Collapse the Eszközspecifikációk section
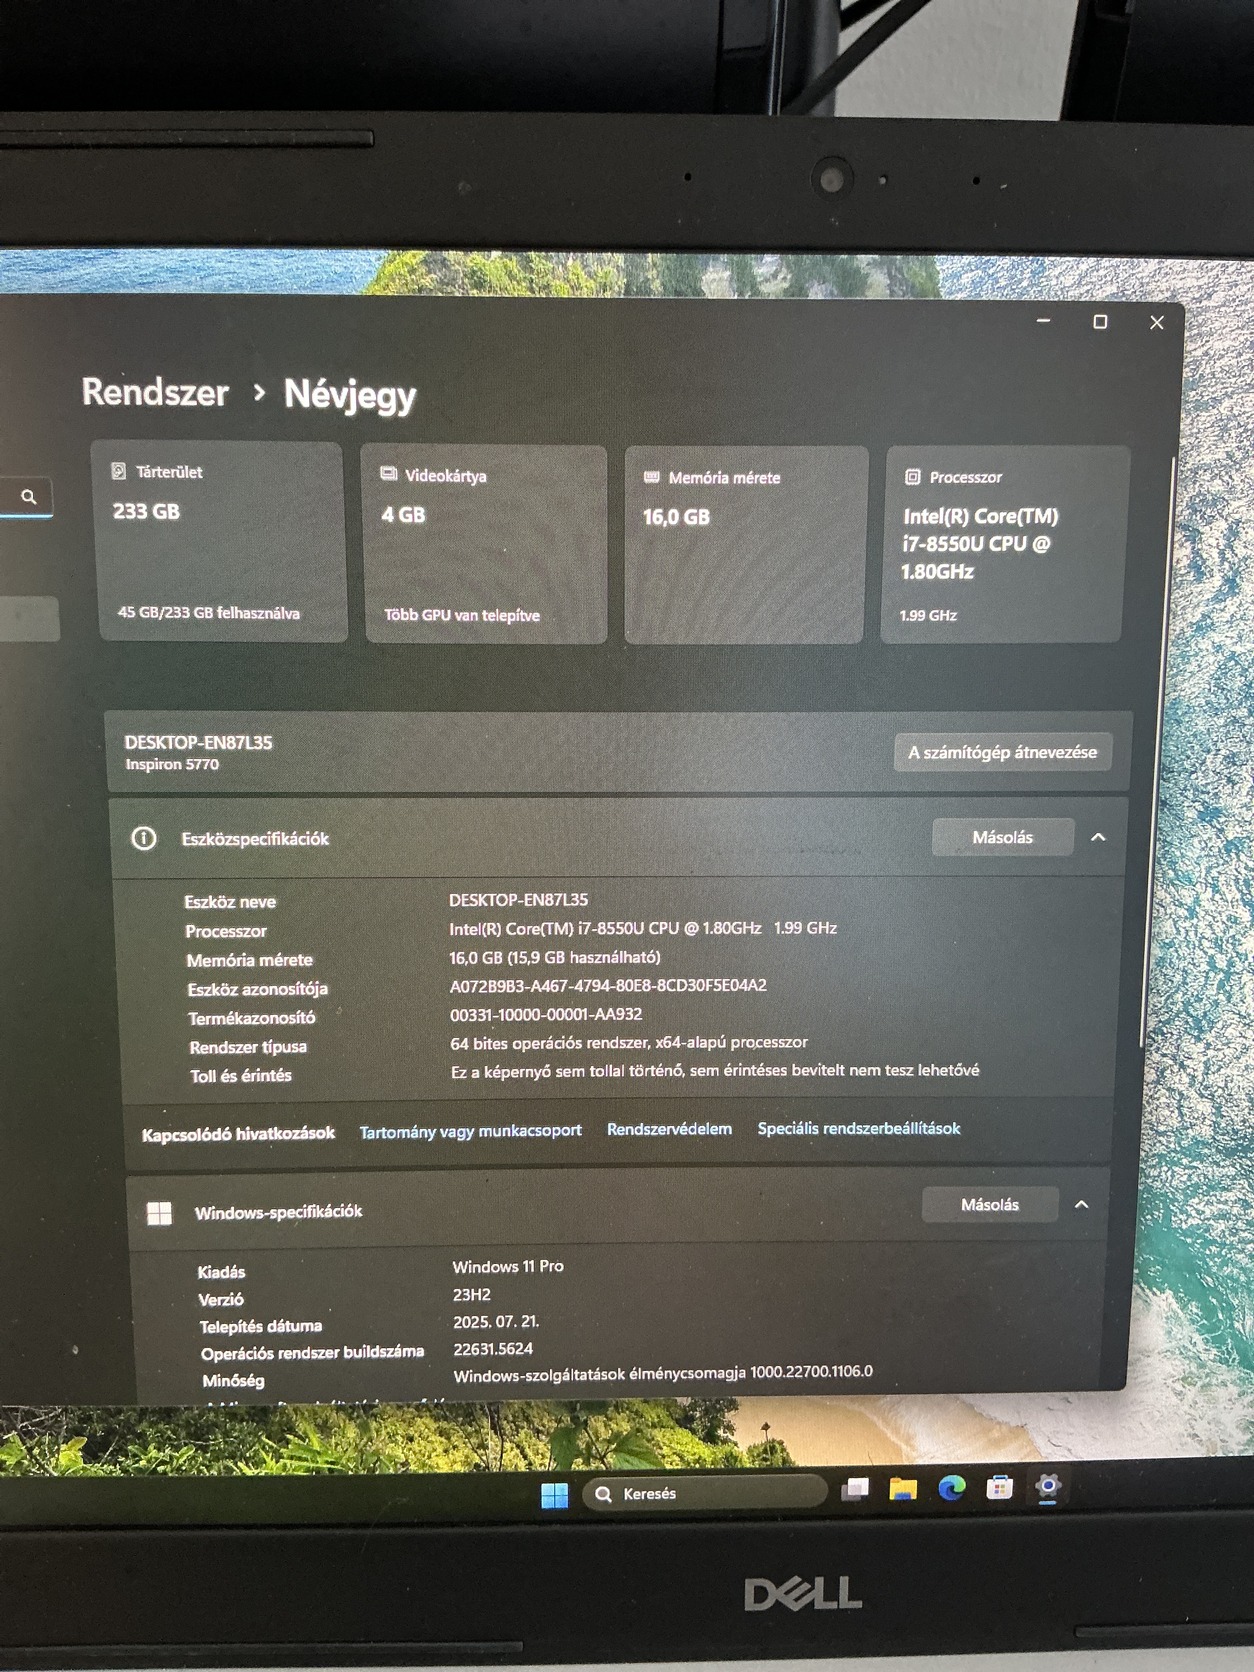The width and height of the screenshot is (1254, 1672). pos(1098,837)
